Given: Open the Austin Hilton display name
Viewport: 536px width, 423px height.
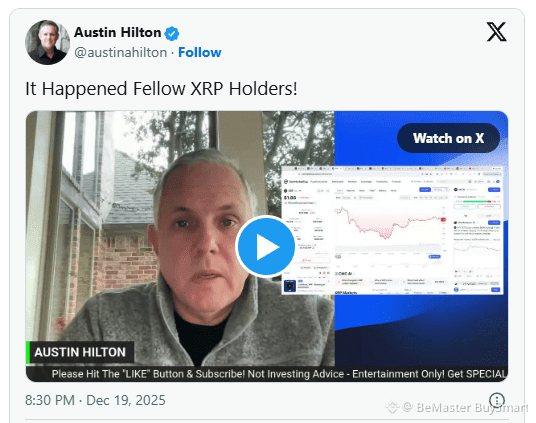Looking at the screenshot, I should pos(118,32).
